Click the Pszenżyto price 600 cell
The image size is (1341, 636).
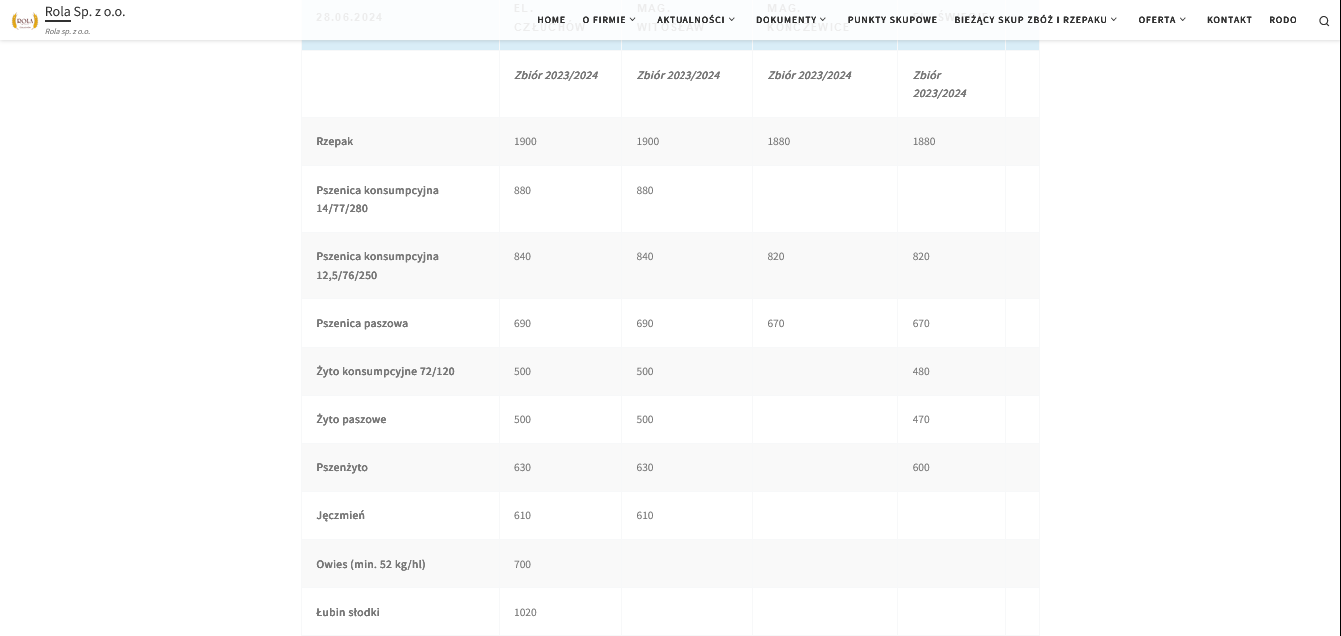click(x=921, y=468)
